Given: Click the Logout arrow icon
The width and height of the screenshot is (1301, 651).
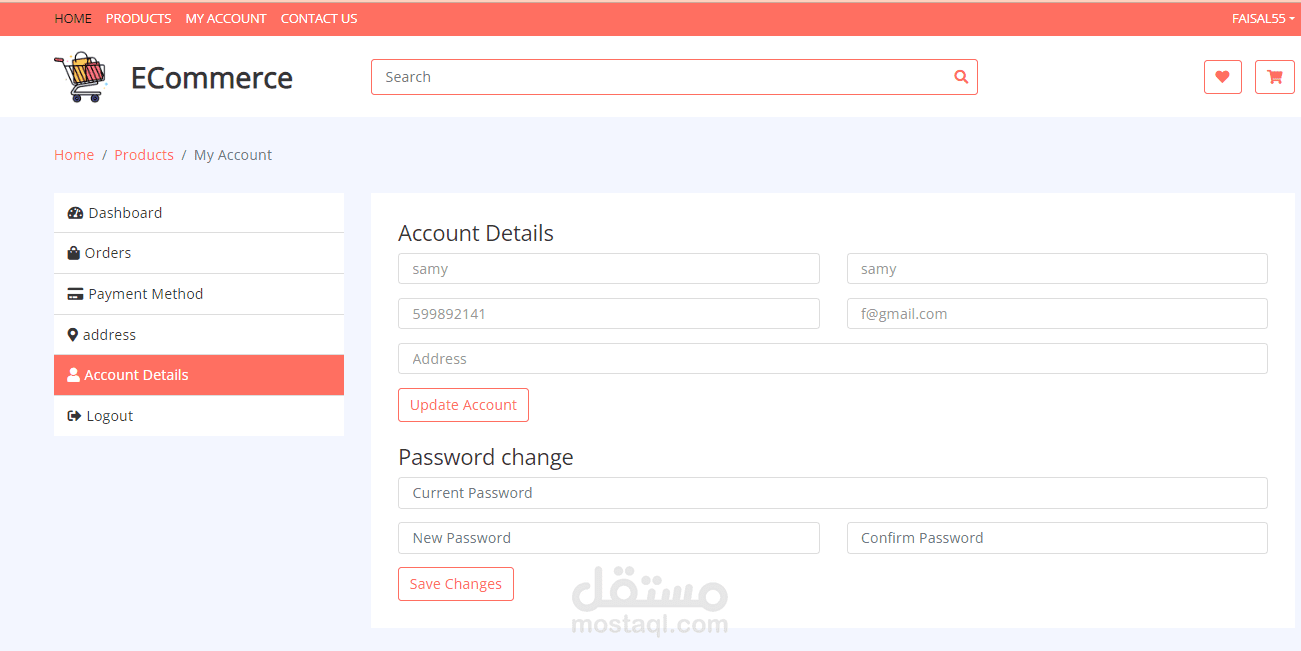Looking at the screenshot, I should [x=74, y=416].
